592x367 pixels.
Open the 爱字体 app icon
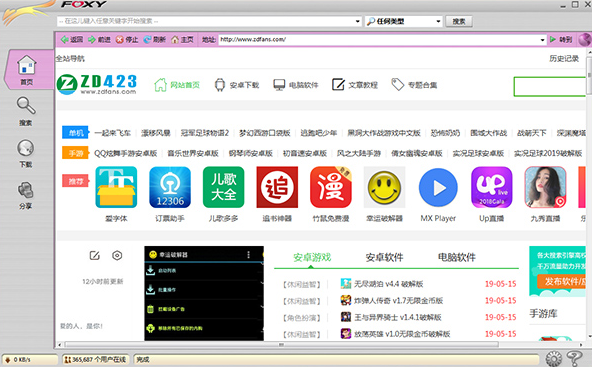[116, 187]
